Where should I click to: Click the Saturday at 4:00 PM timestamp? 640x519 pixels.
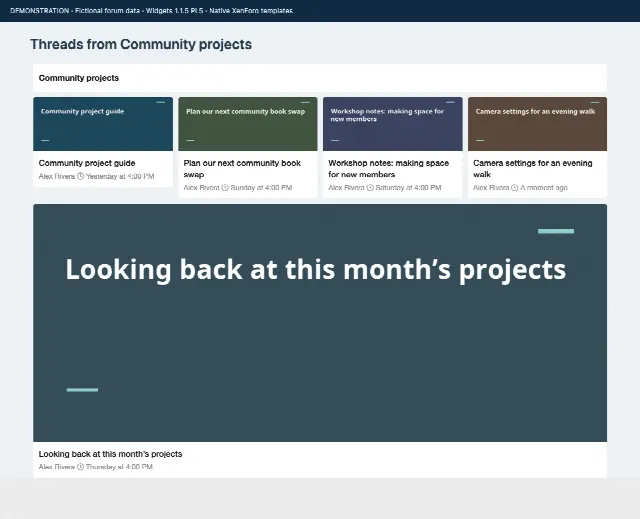[408, 188]
